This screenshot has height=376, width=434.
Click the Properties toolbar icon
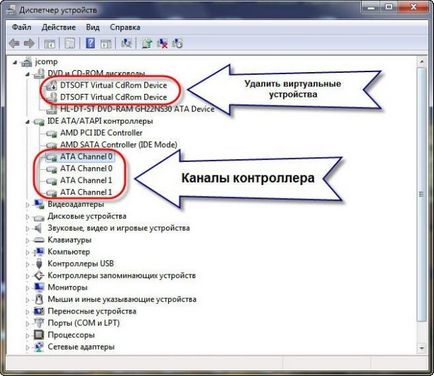(70, 43)
